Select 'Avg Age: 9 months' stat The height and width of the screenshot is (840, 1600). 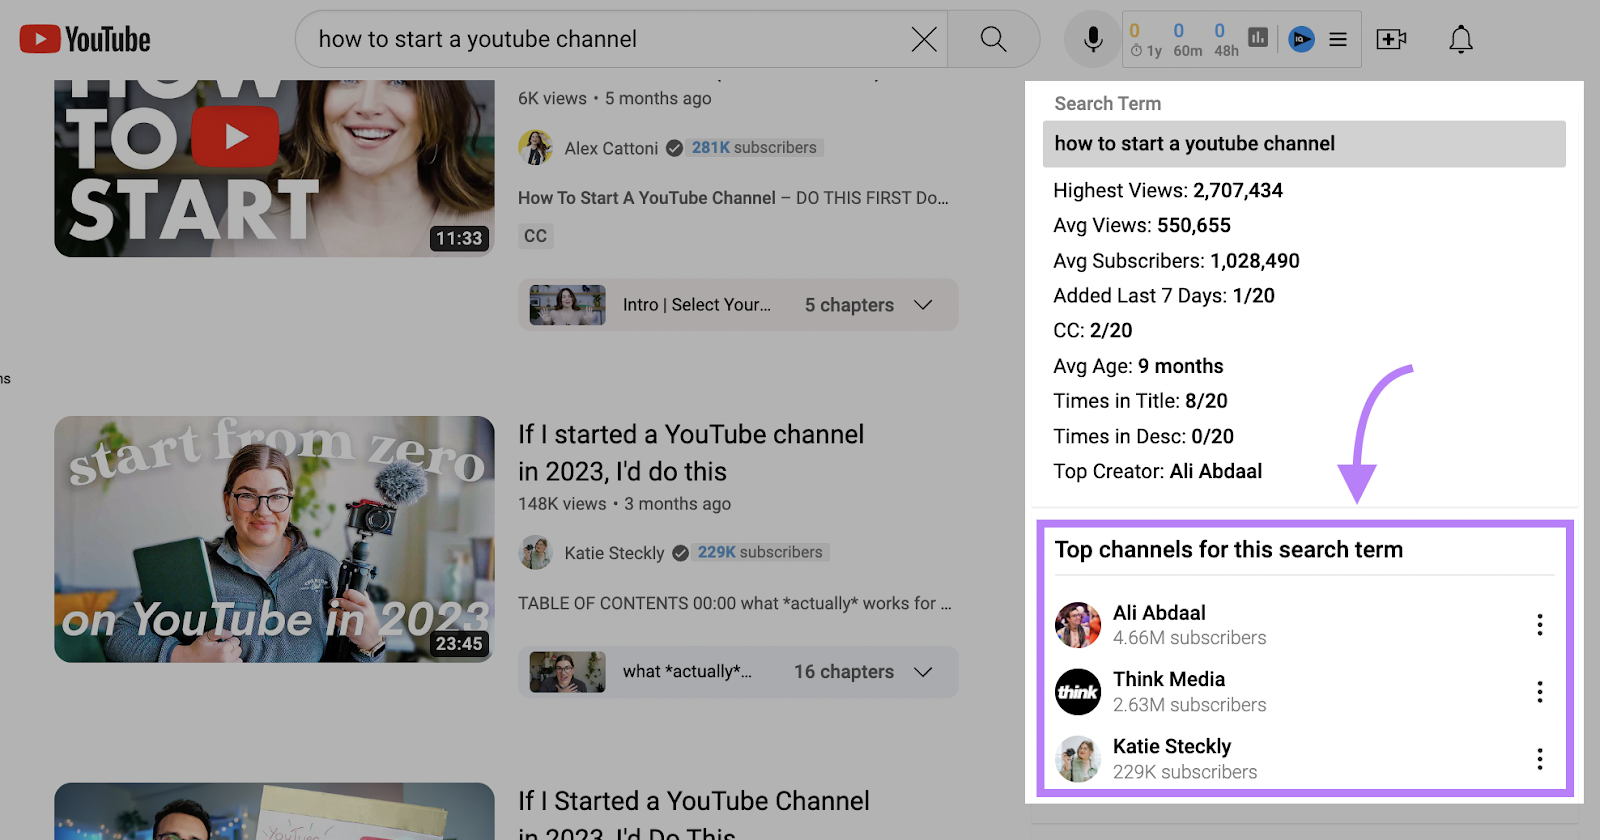coord(1138,366)
